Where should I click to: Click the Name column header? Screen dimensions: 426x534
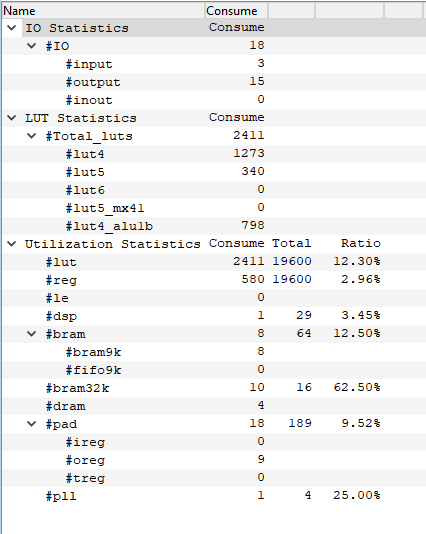coord(104,11)
